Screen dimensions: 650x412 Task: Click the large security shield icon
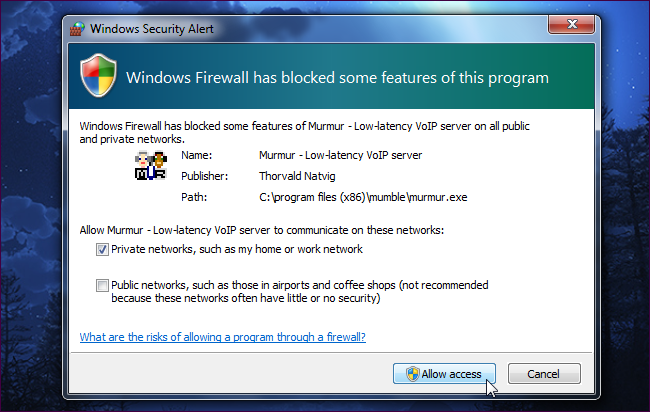pos(98,76)
